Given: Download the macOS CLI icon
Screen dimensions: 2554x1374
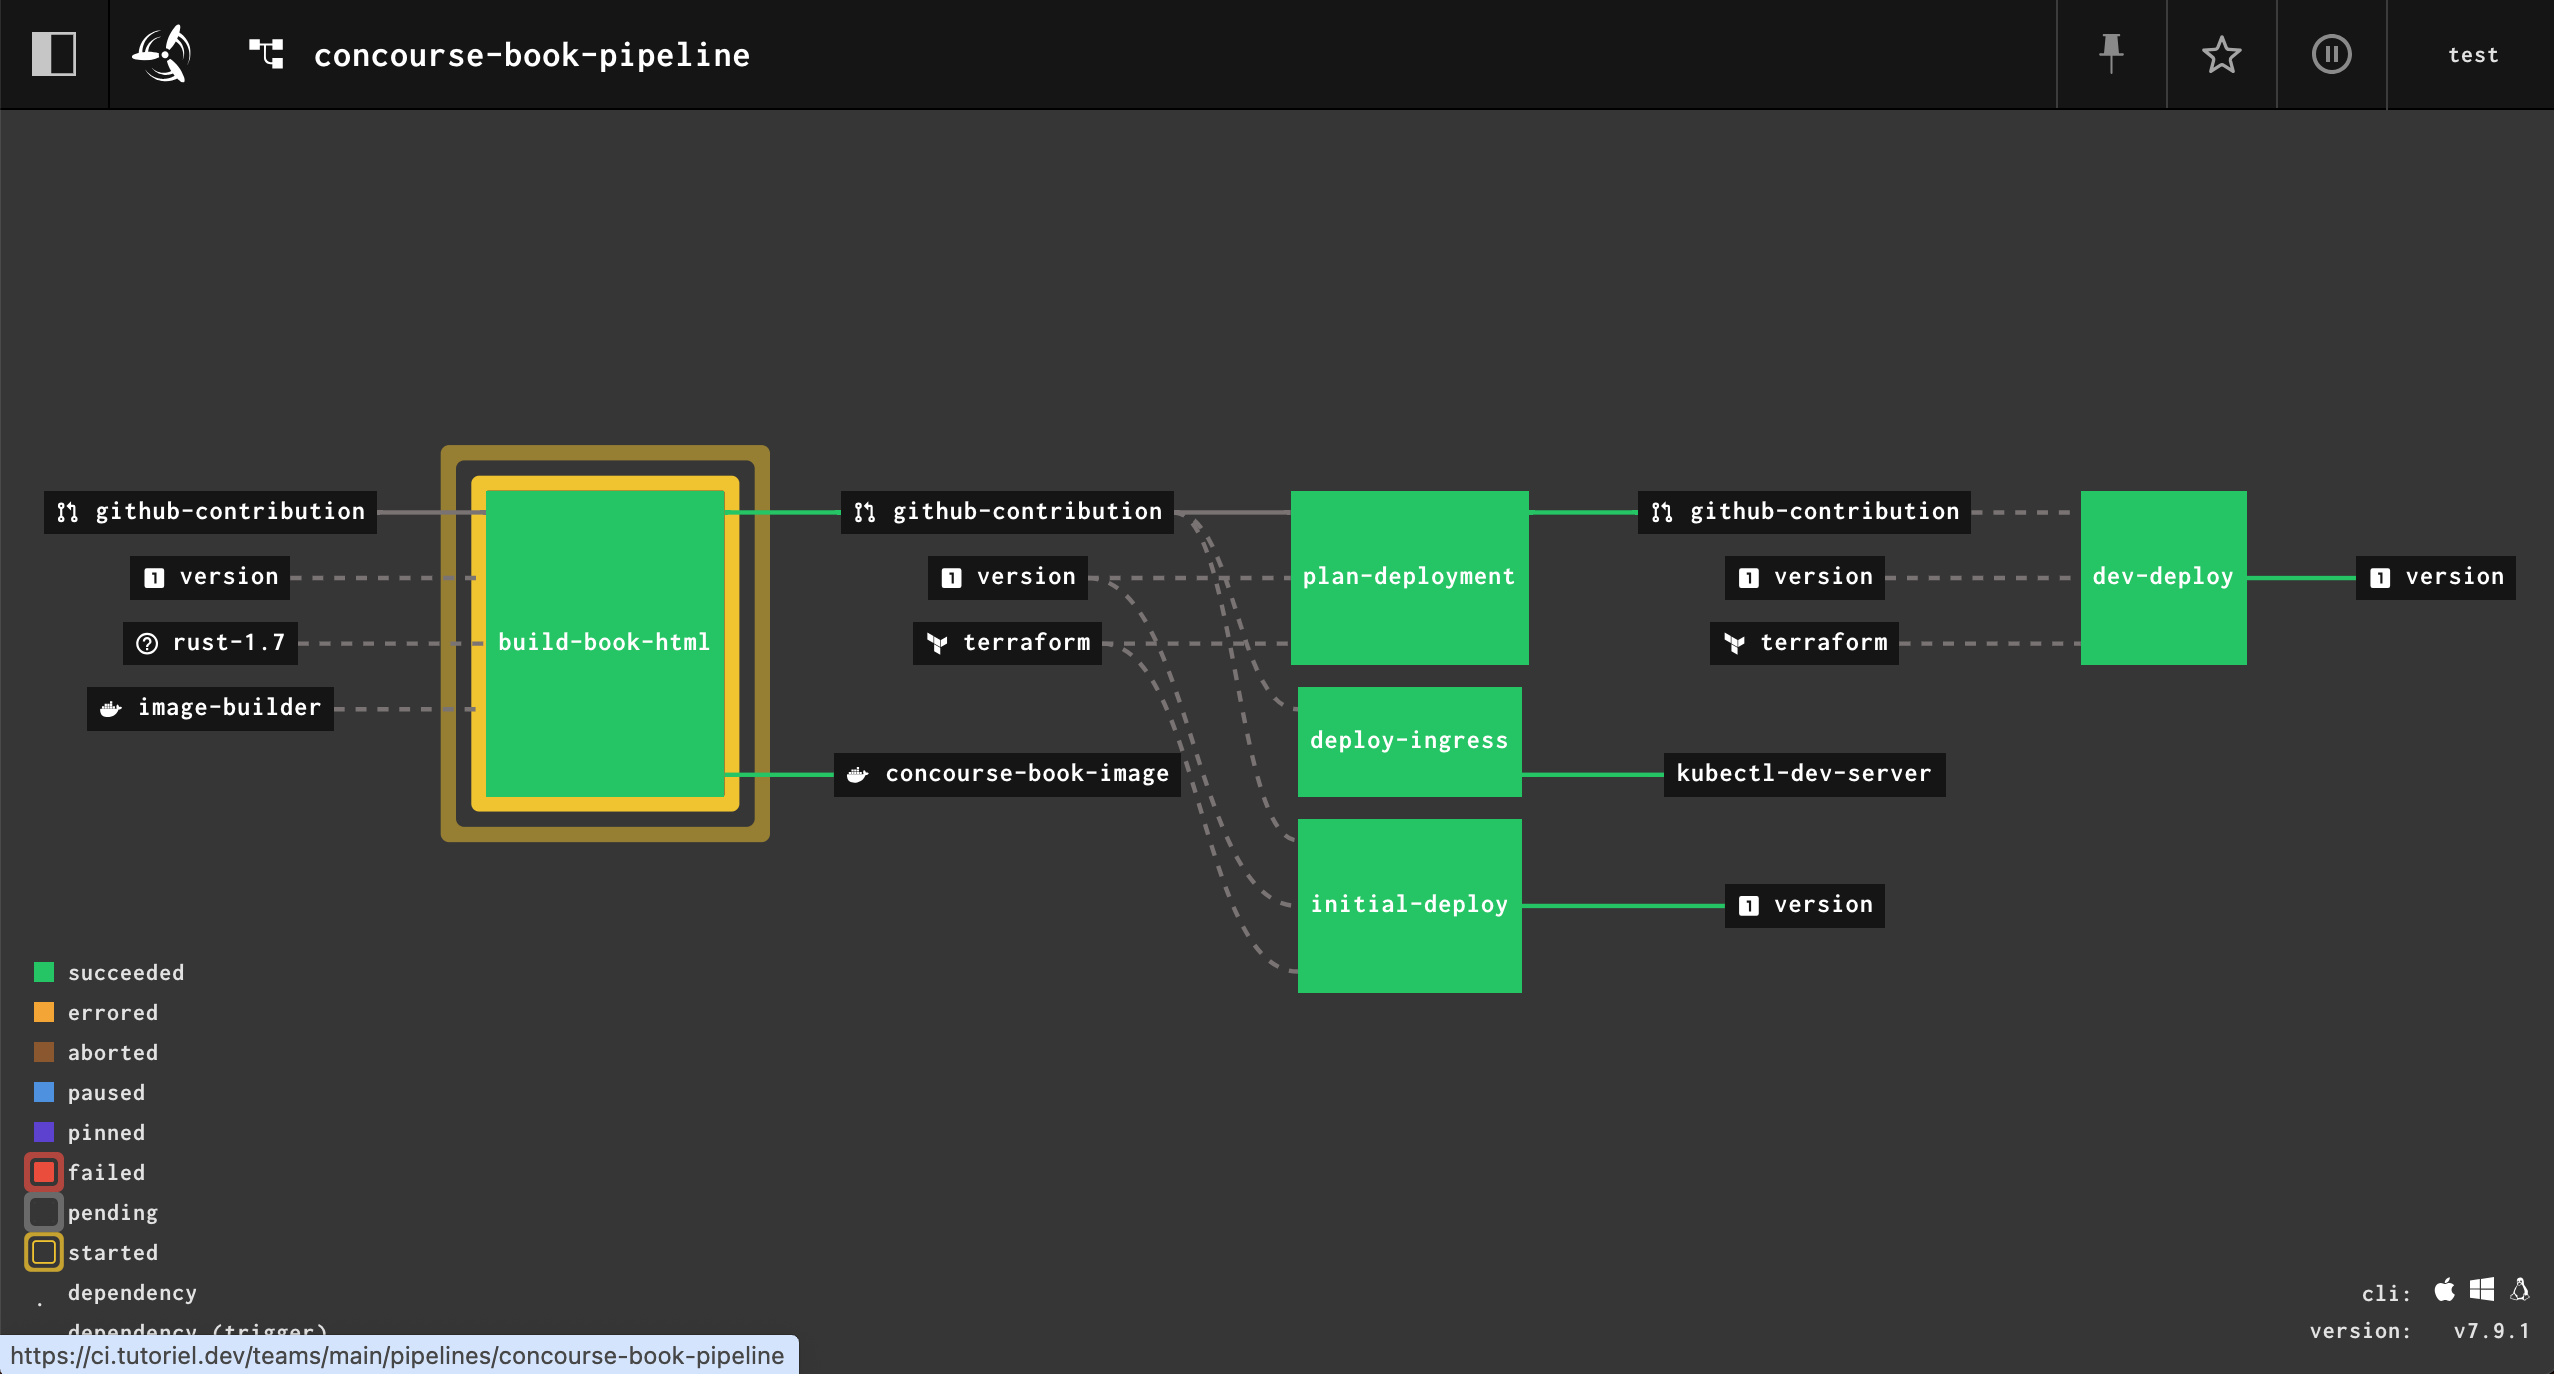Looking at the screenshot, I should [x=2444, y=1290].
